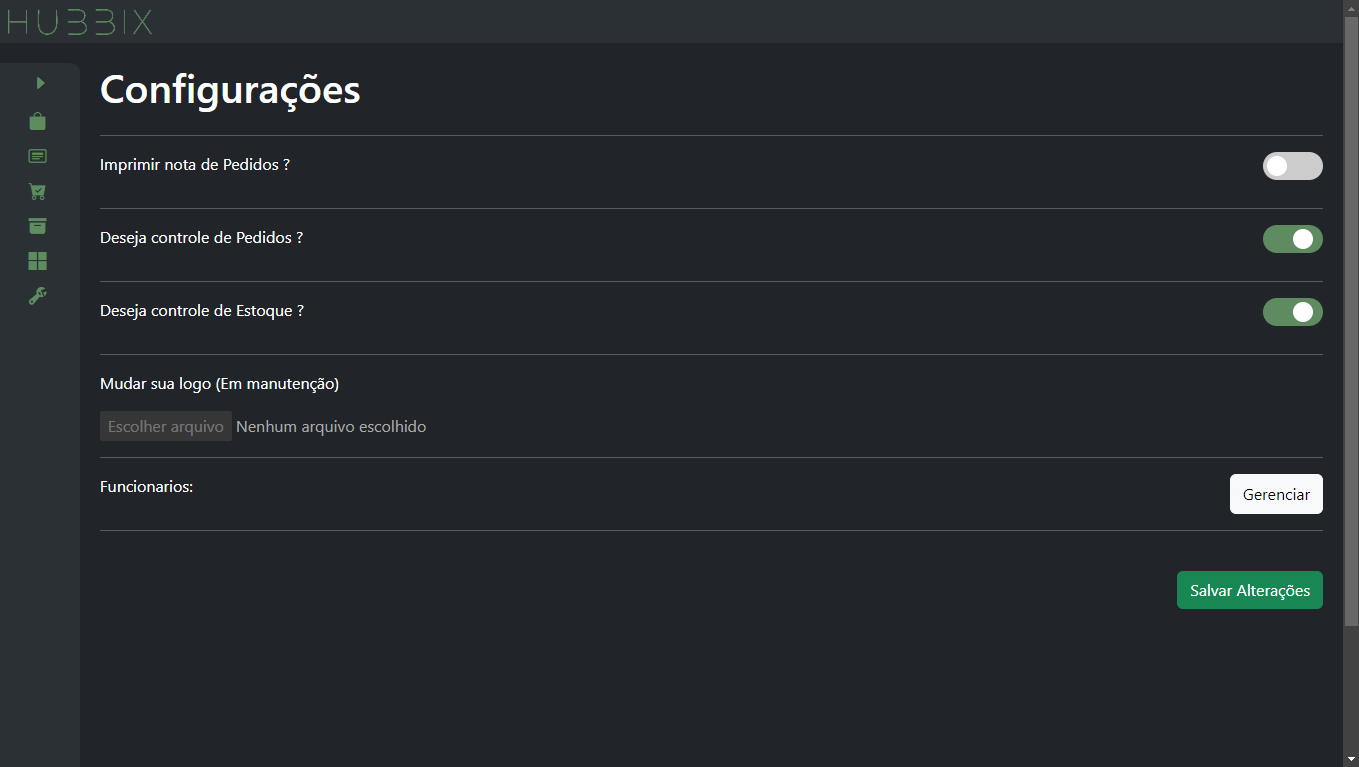Open the notes list sidebar icon

coord(38,156)
